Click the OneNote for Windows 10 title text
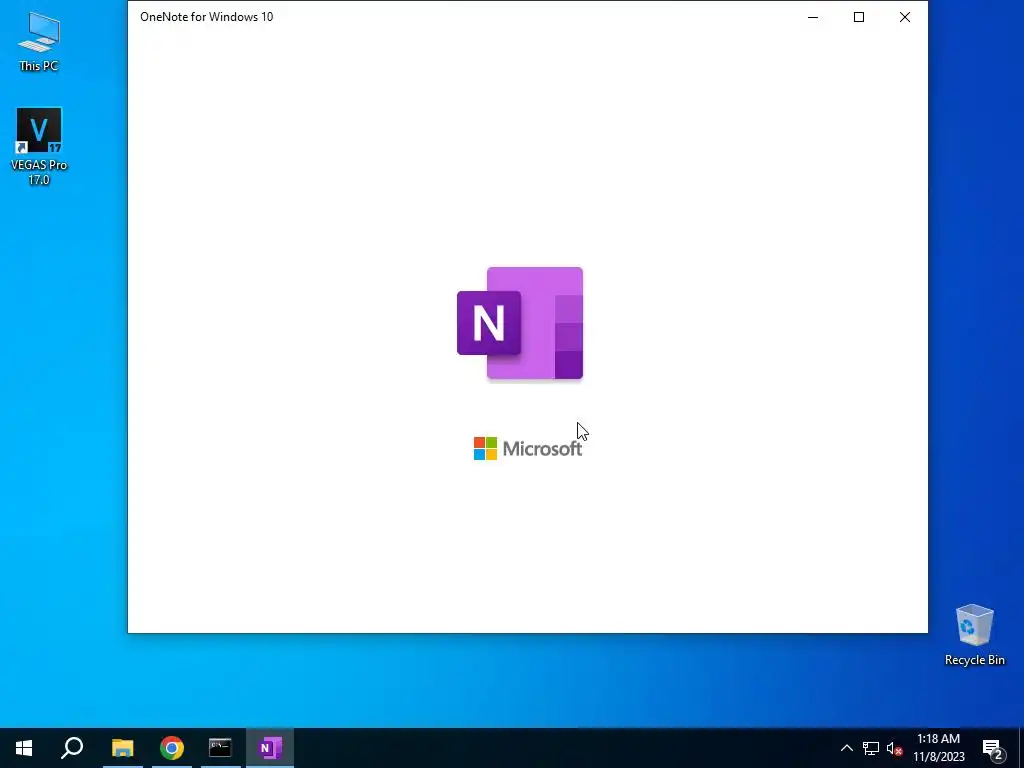 [206, 17]
